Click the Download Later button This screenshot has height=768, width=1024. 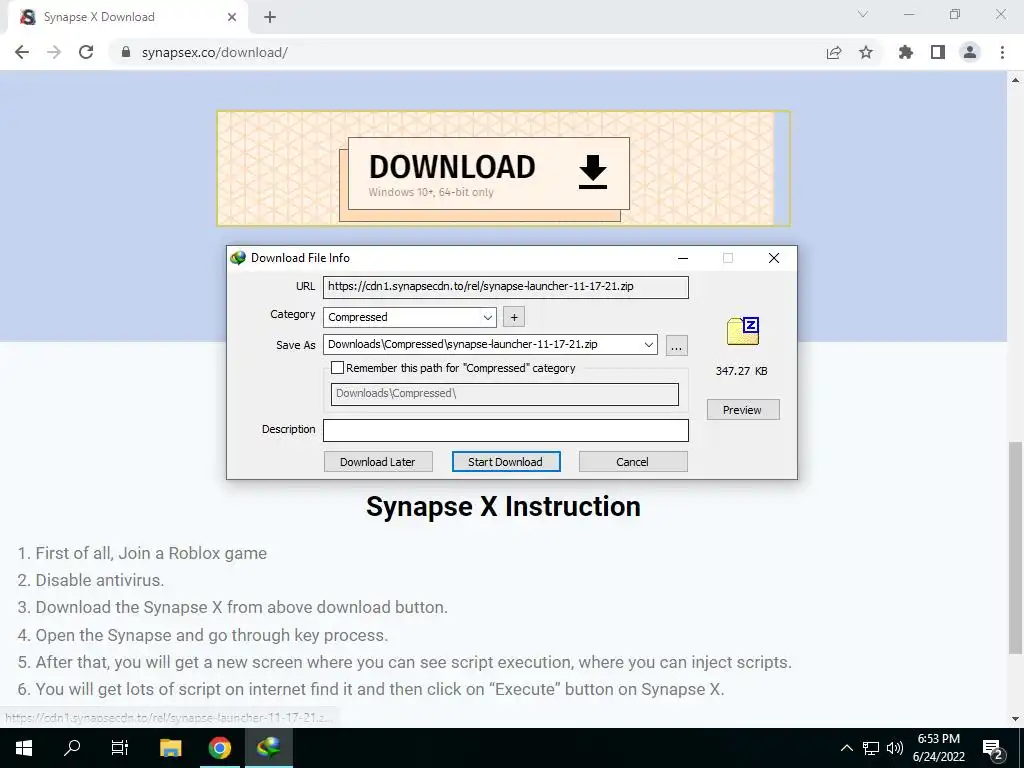(x=378, y=462)
